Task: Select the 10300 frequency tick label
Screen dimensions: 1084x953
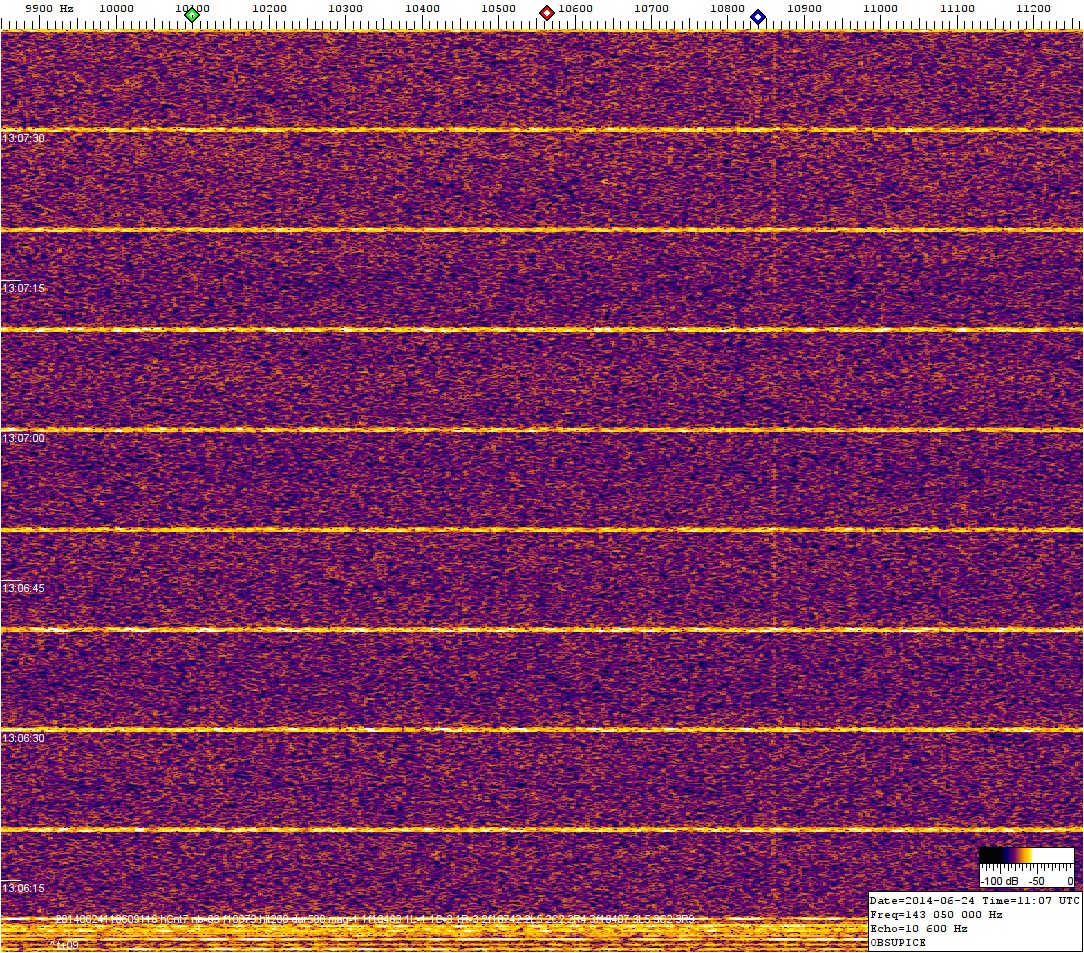Action: (346, 8)
